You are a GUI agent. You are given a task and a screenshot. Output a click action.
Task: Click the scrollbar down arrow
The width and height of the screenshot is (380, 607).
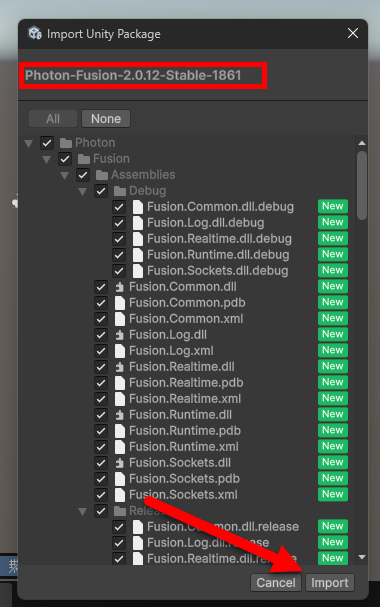click(x=362, y=557)
